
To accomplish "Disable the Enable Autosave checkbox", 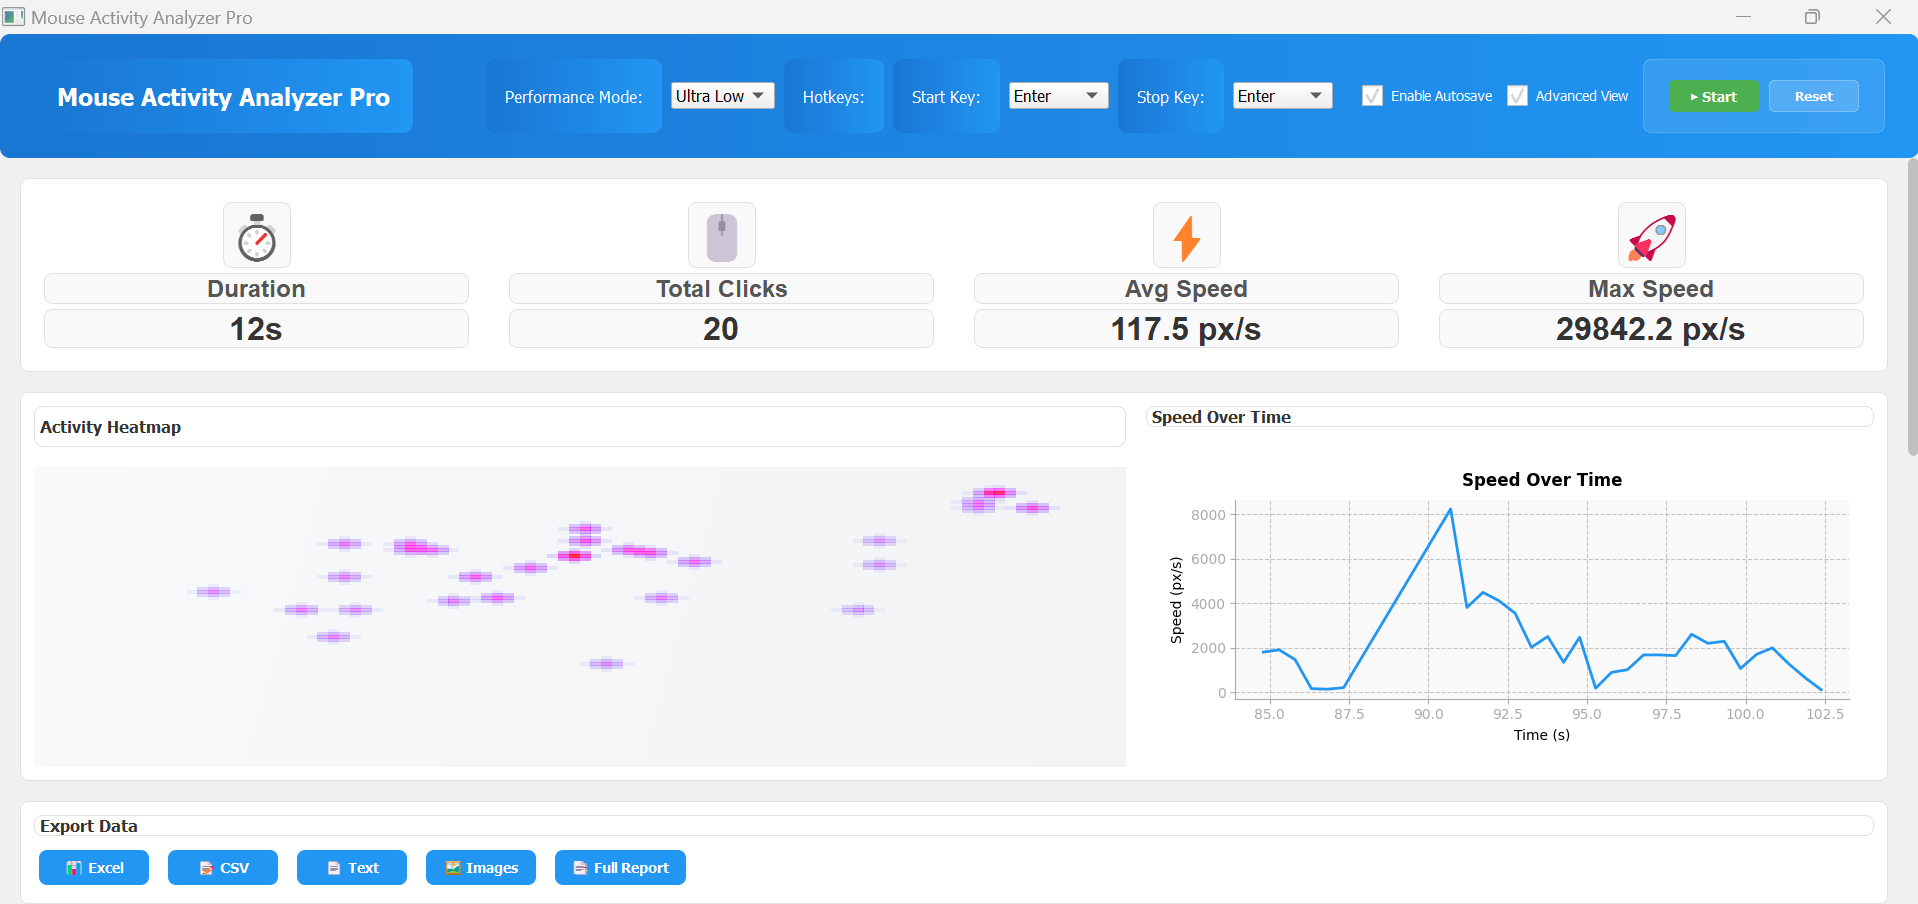I will point(1372,95).
